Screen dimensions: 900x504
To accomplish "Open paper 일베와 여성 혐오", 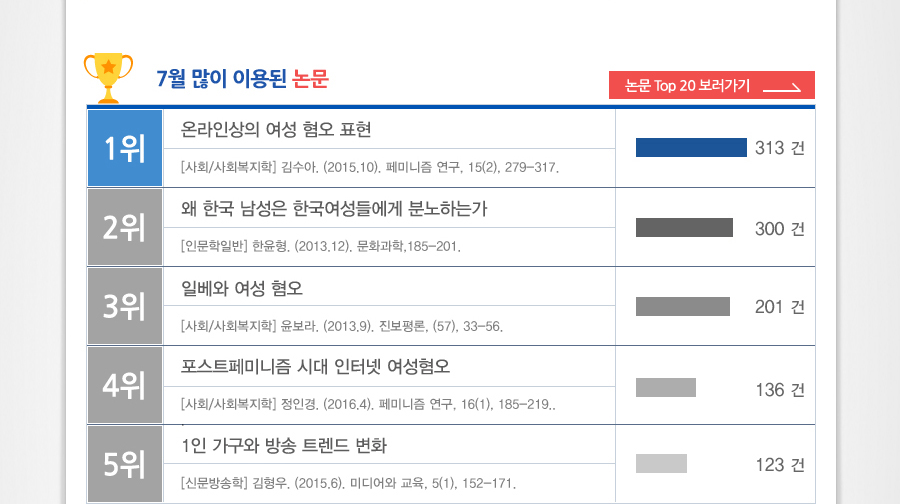I will [x=242, y=288].
